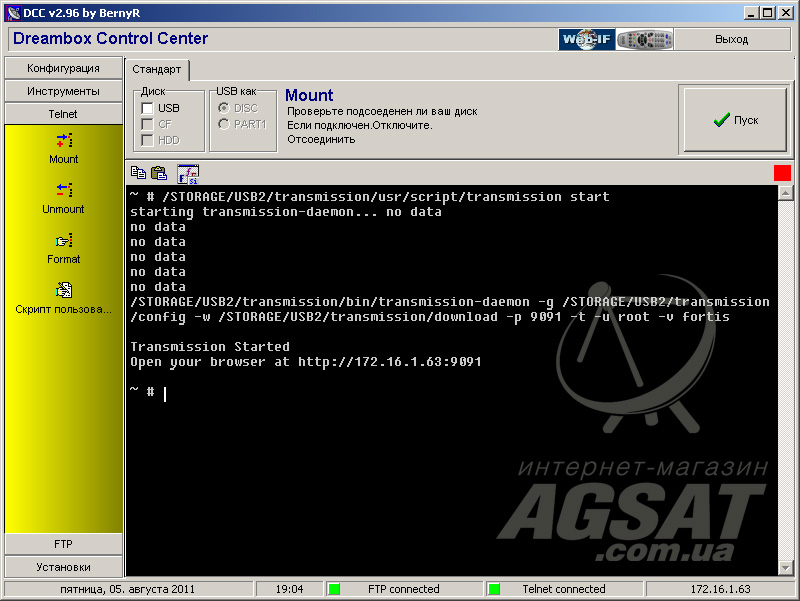Click the date 'пятница, 05. августа 2011'
This screenshot has height=601, width=800.
[128, 589]
